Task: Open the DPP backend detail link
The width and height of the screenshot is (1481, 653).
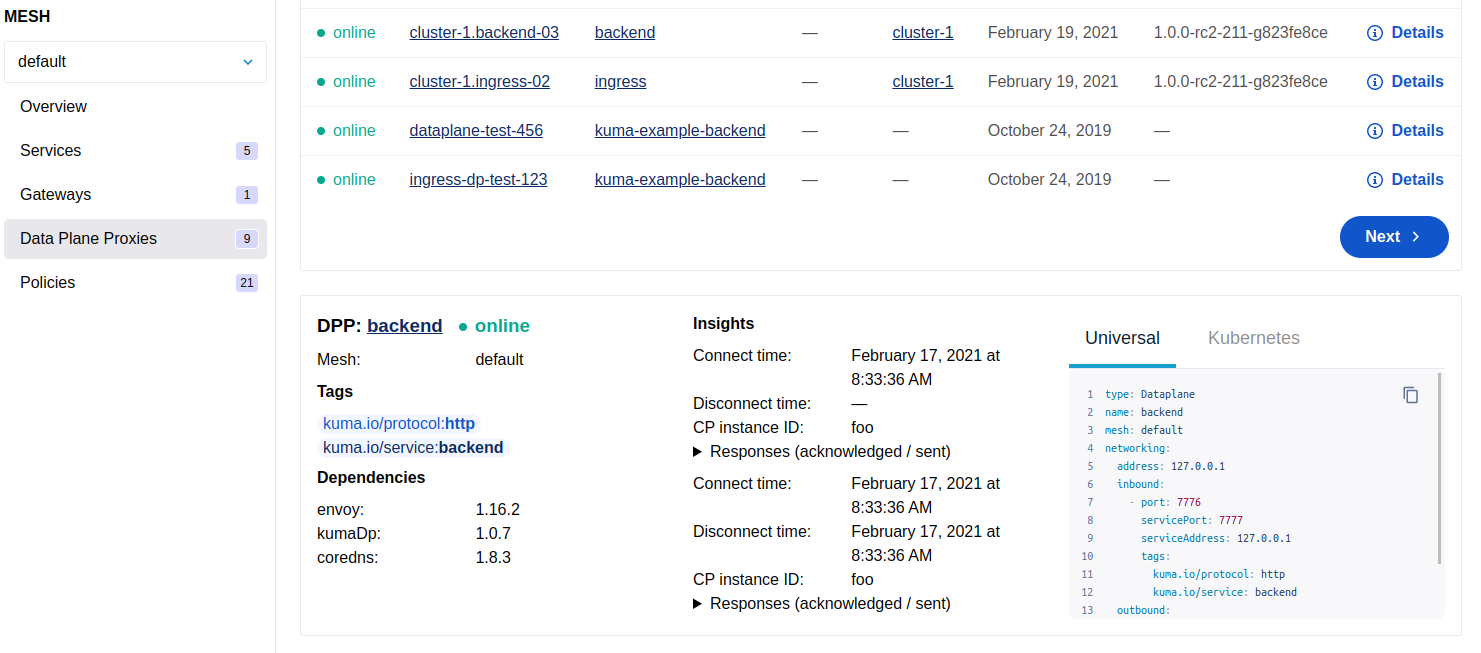Action: click(404, 326)
